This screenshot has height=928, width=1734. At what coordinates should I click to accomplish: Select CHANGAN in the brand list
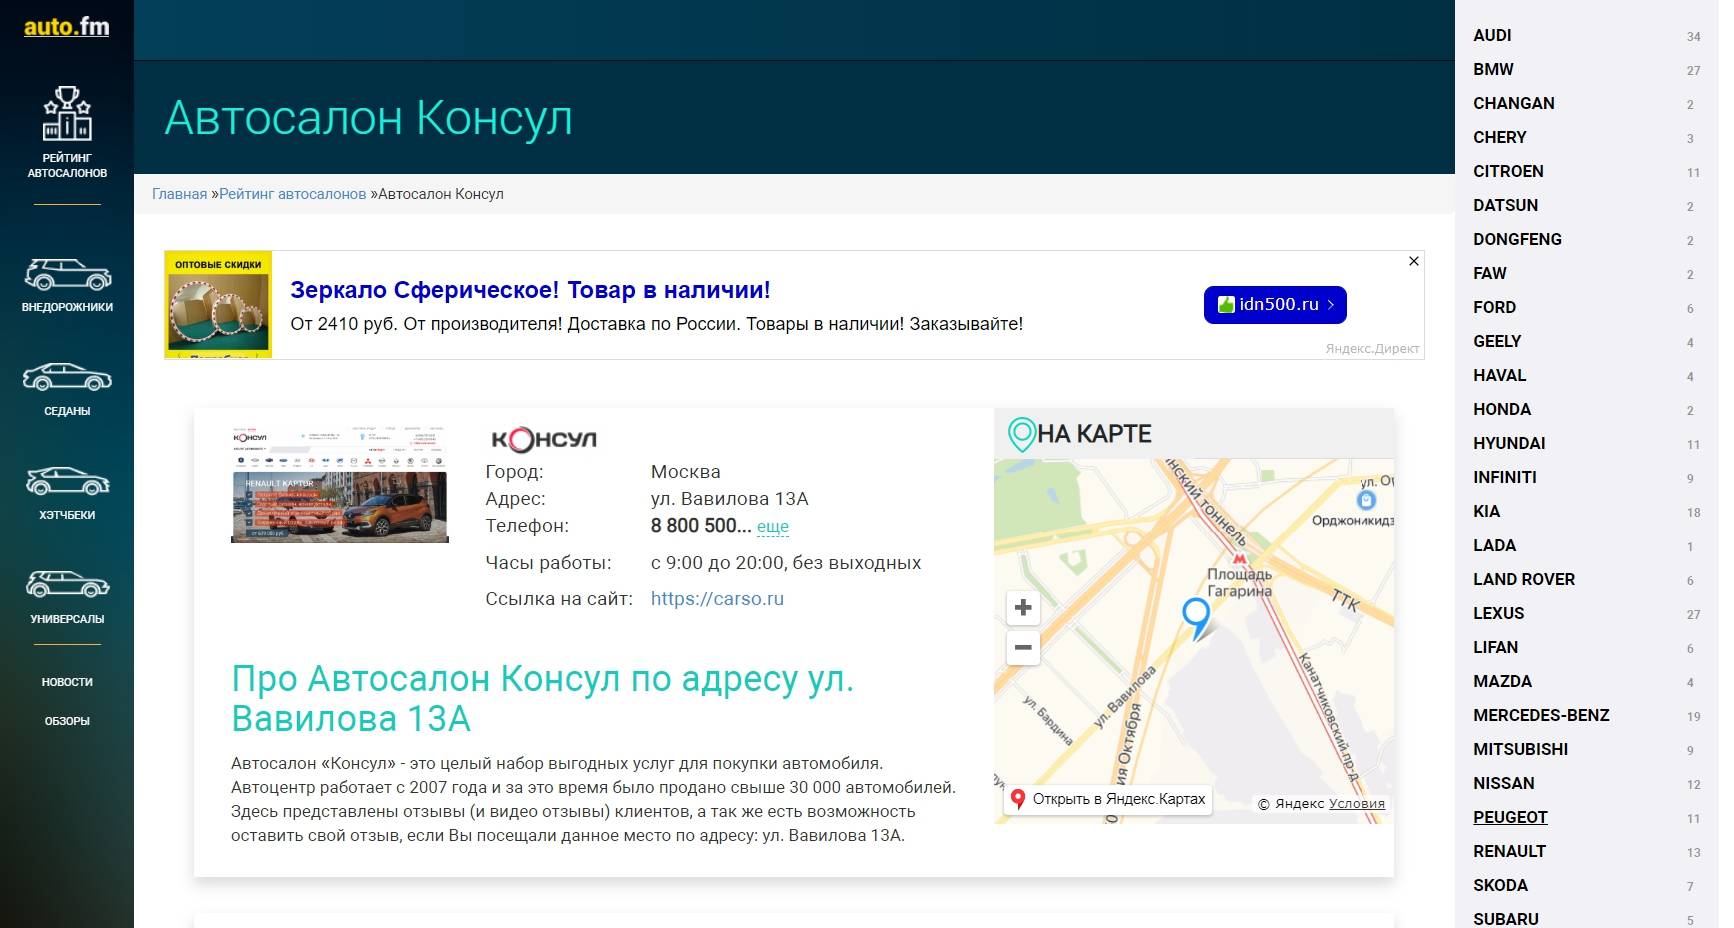pos(1514,103)
